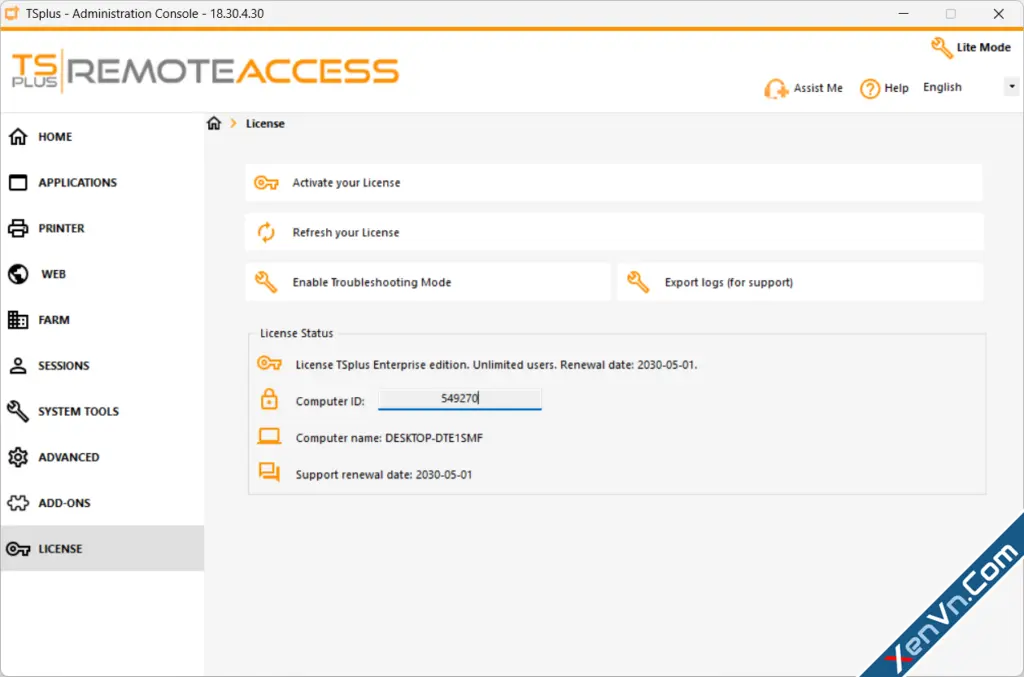
Task: Click the License key icon in sidebar
Action: tap(18, 549)
